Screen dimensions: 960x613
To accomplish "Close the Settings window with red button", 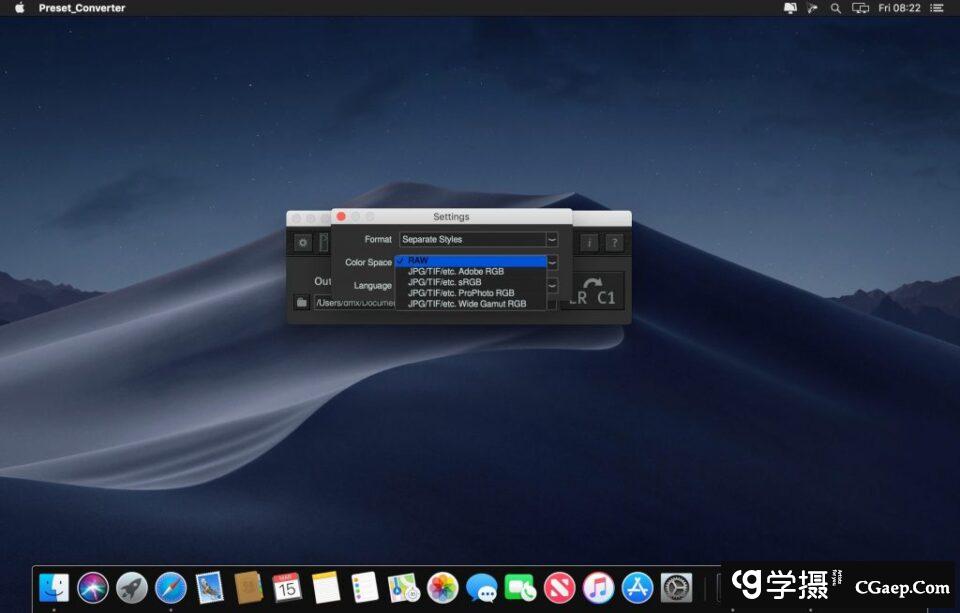I will [x=341, y=216].
